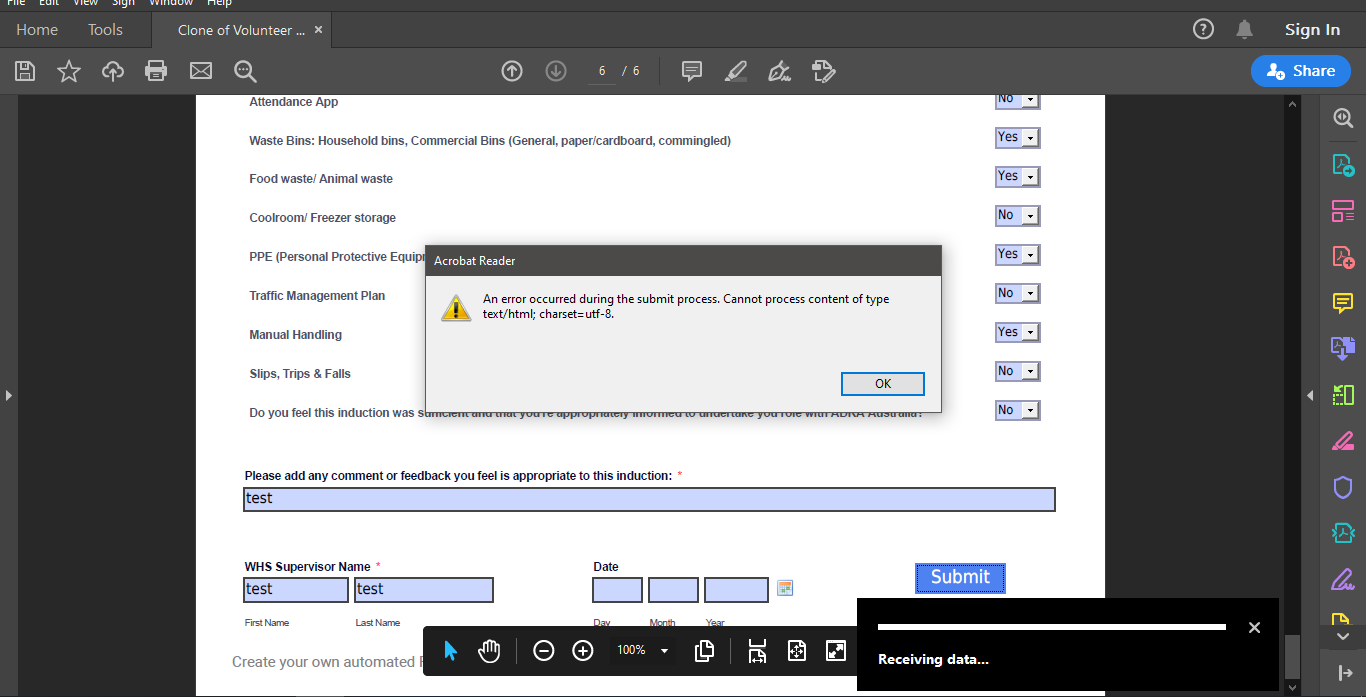Open the calendar date picker
The height and width of the screenshot is (697, 1366).
785,588
